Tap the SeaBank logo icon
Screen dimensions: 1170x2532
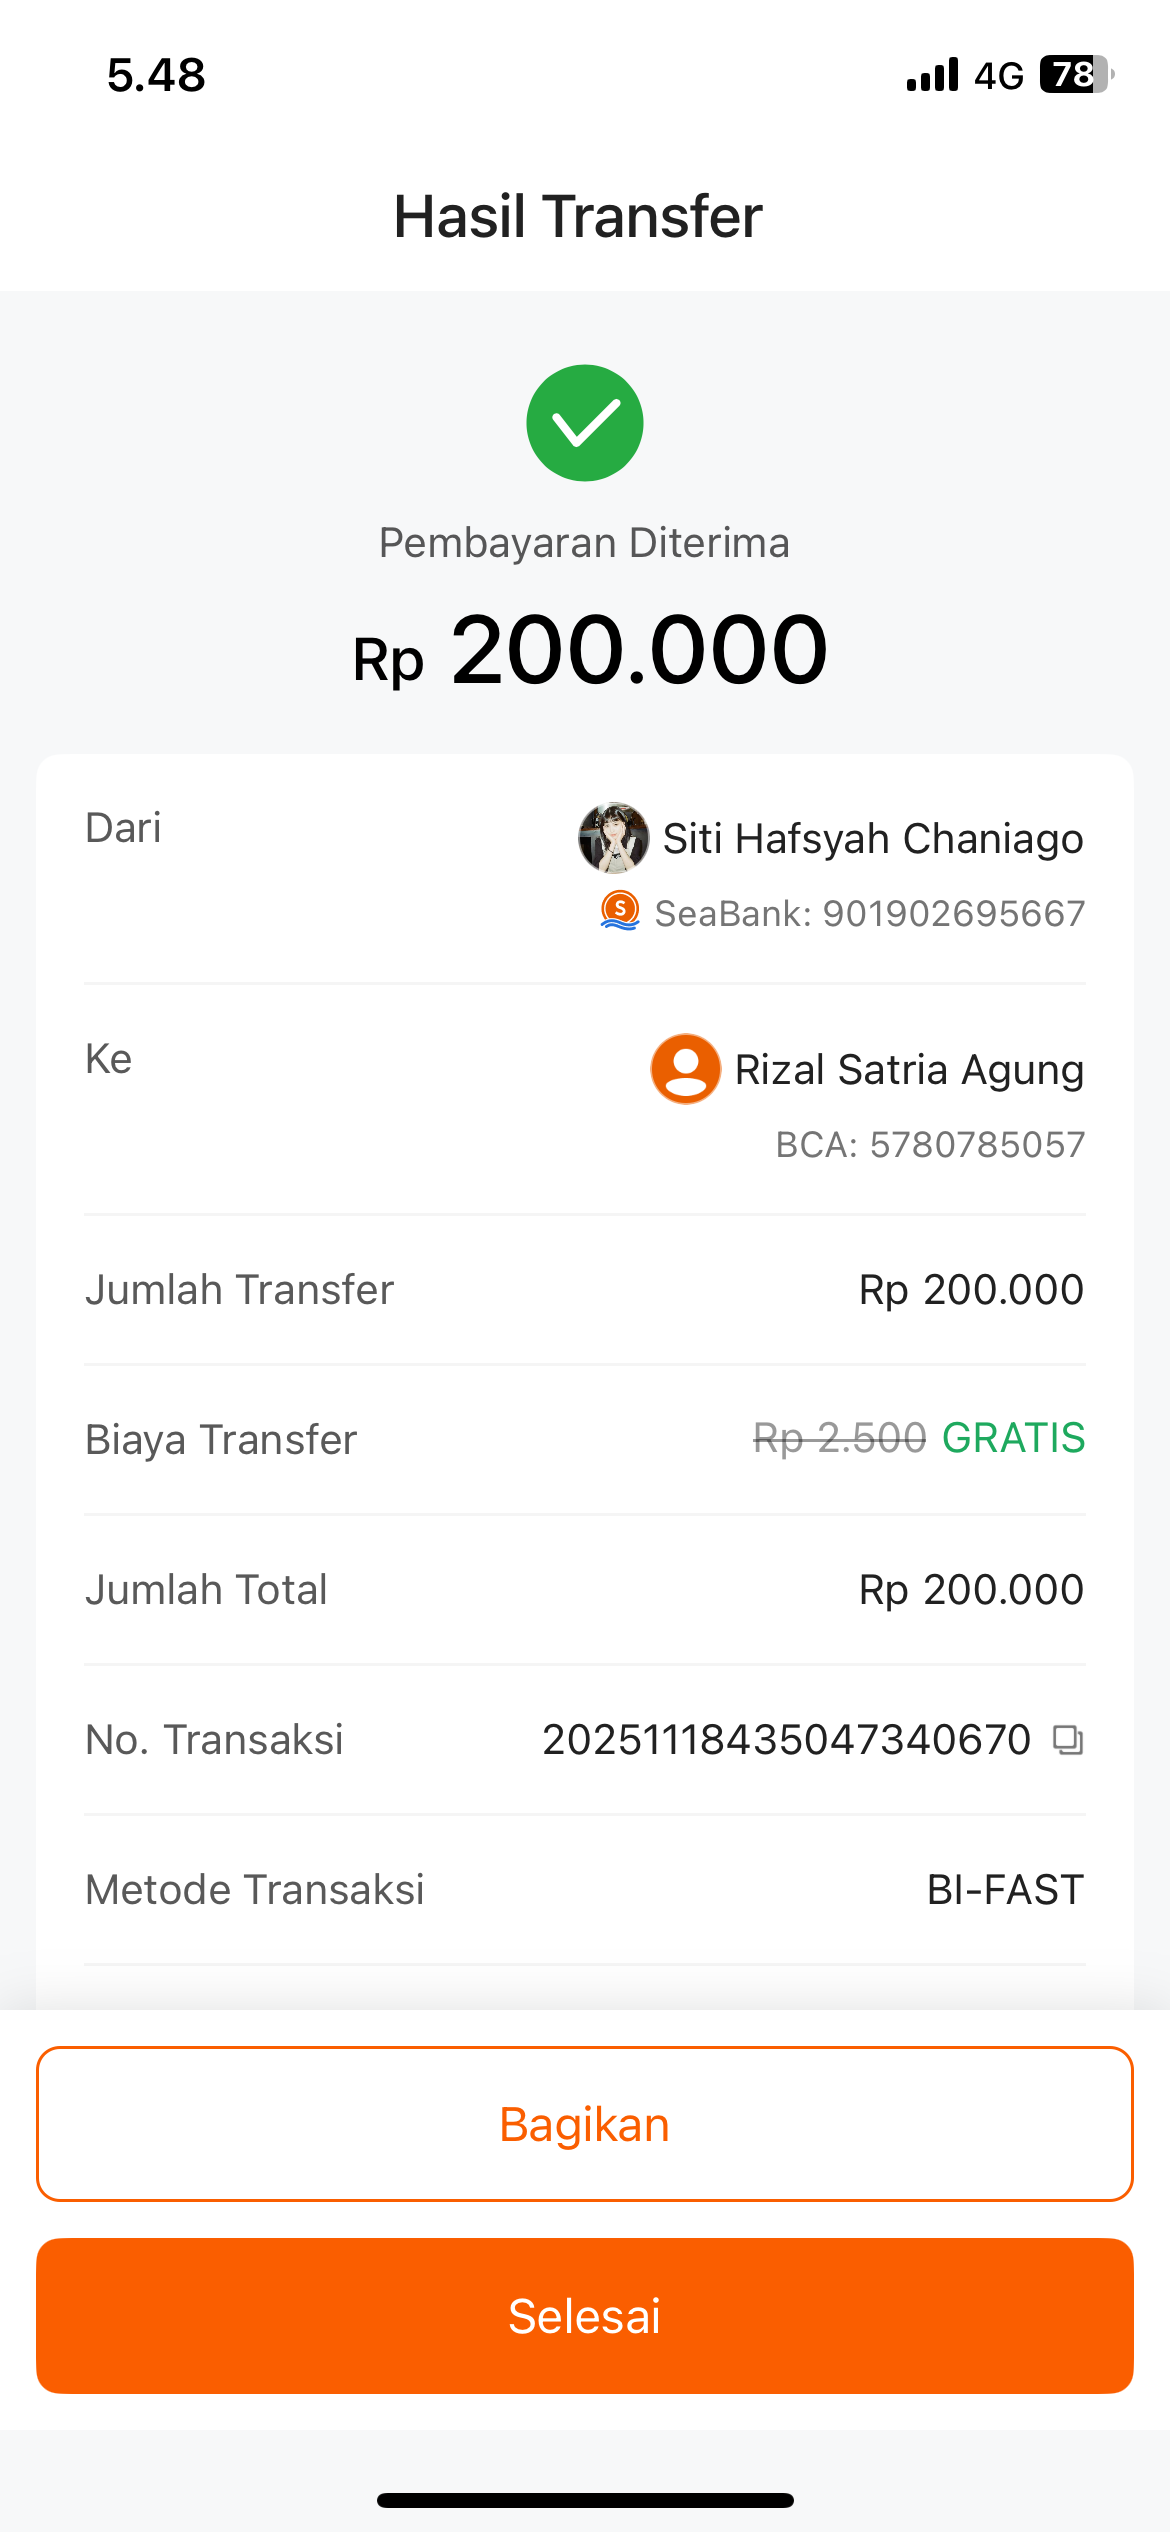click(620, 911)
